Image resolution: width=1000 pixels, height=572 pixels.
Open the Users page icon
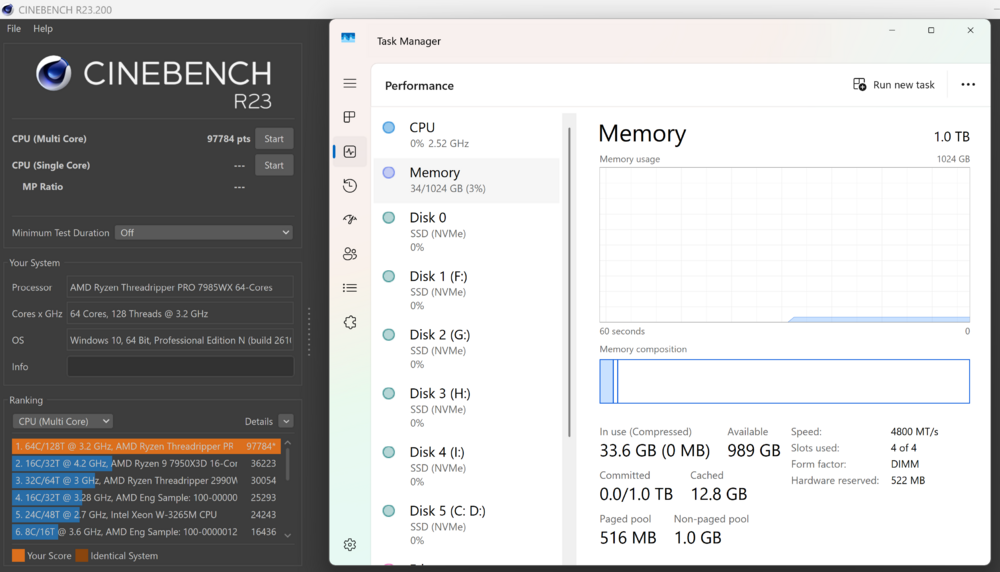coord(349,254)
